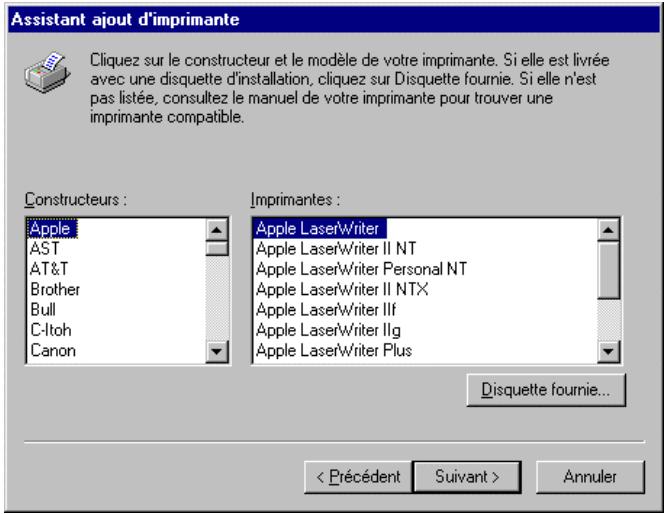Cancel the wizard with Annuler

(x=590, y=477)
